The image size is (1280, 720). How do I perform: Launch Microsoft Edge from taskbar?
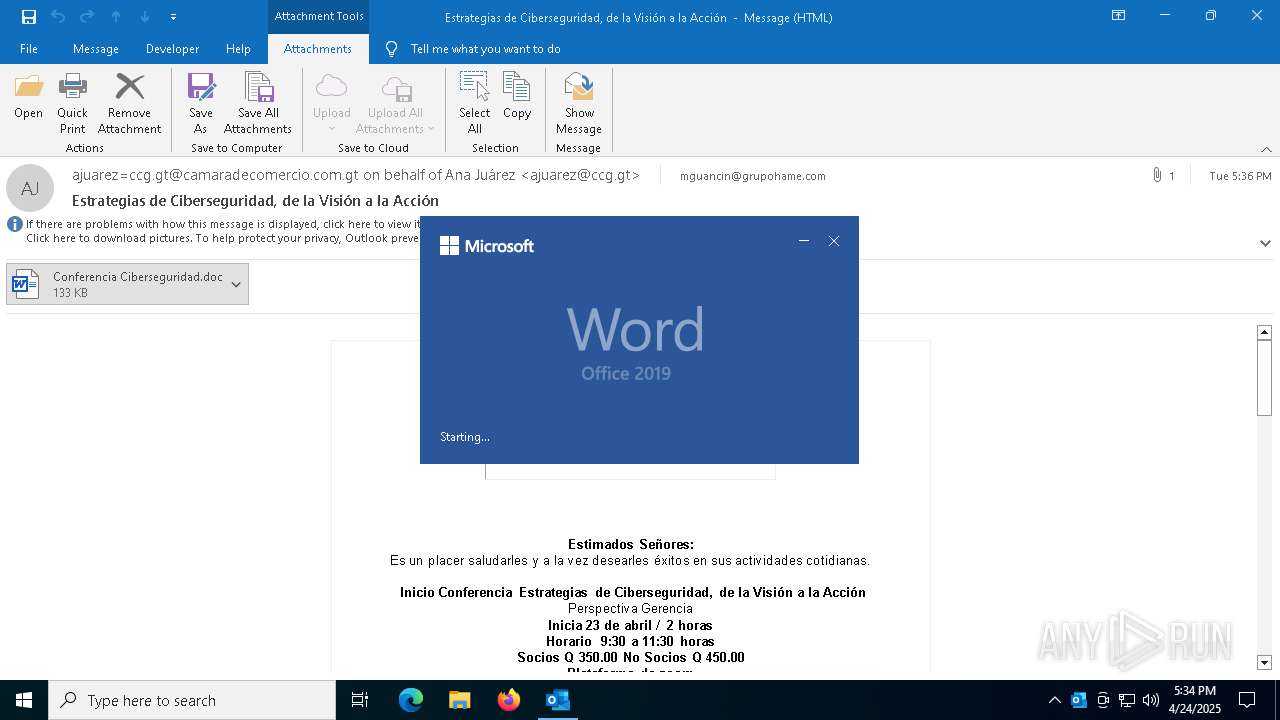tap(411, 700)
